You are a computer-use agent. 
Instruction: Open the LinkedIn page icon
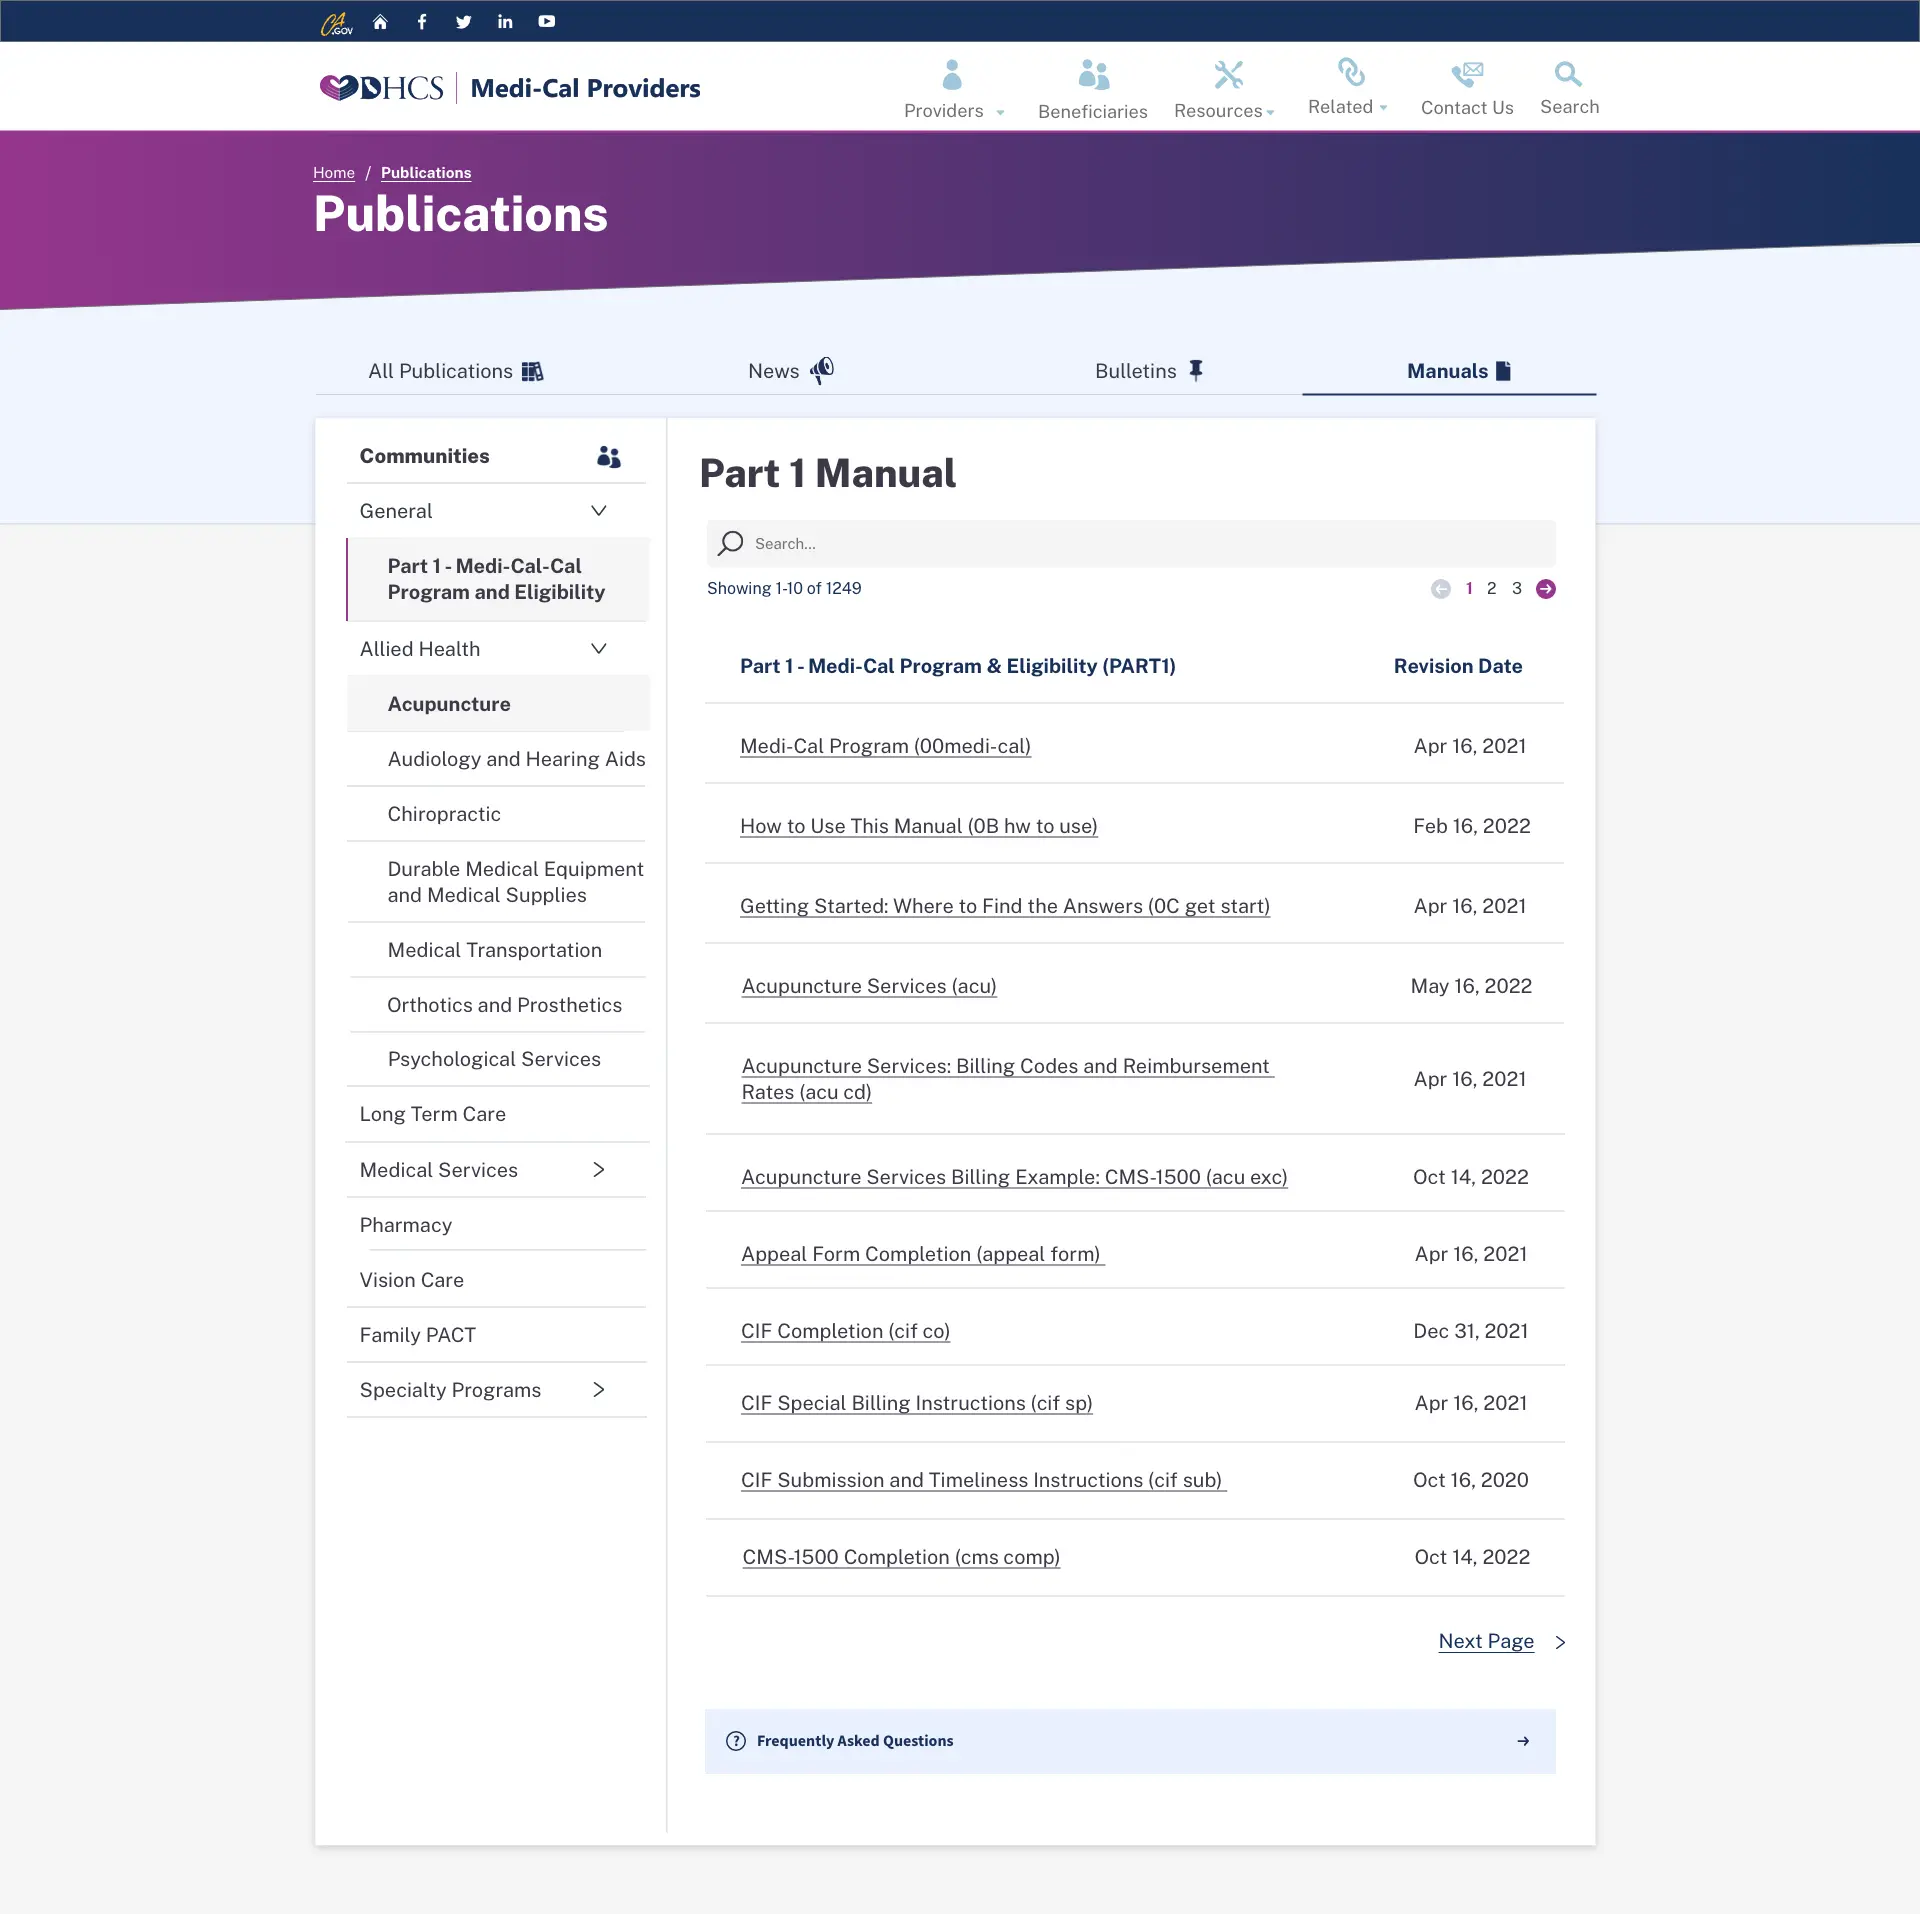point(504,20)
